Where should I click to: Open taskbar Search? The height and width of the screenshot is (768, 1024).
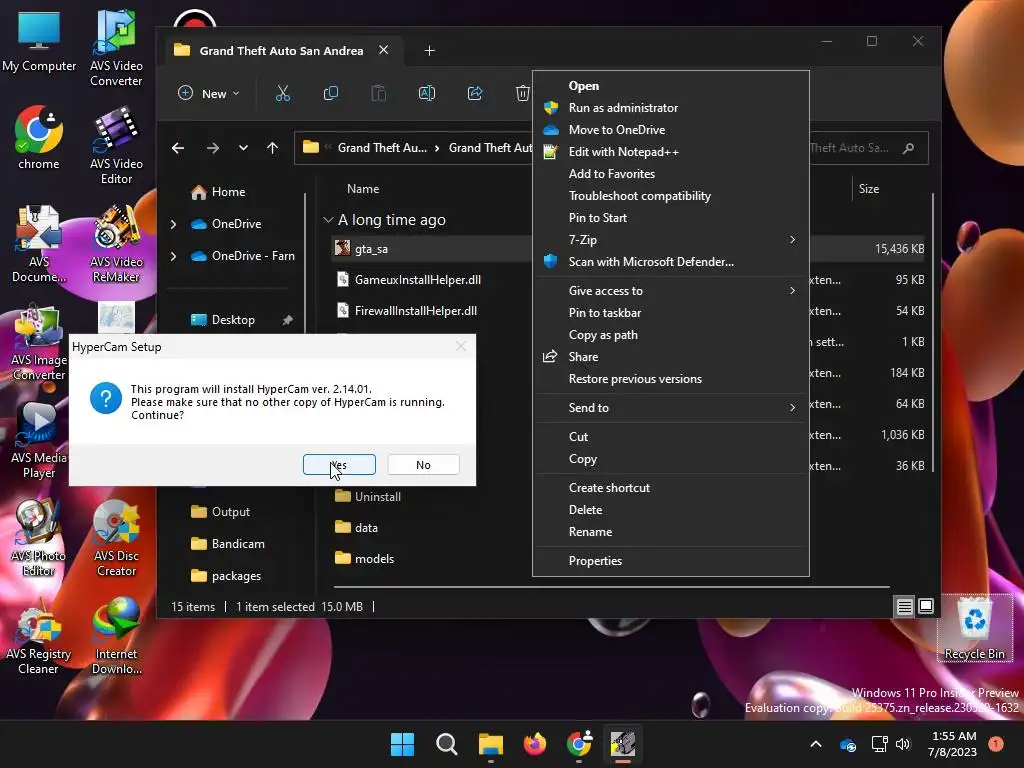click(x=447, y=744)
